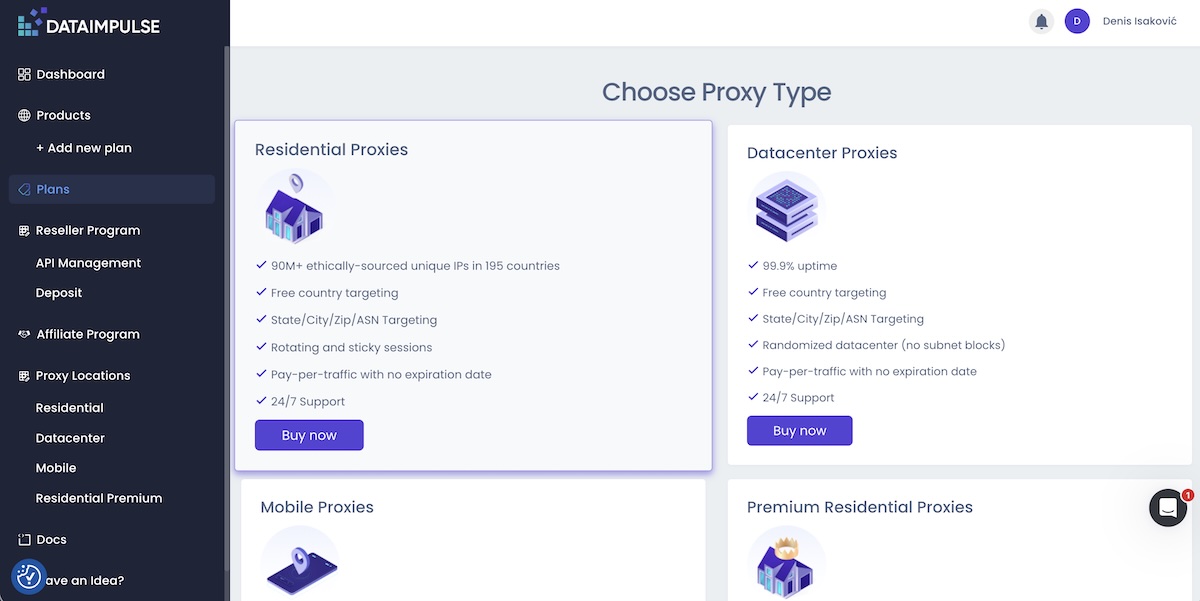This screenshot has height=601, width=1200.
Task: Click the notification bell icon
Action: point(1041,21)
